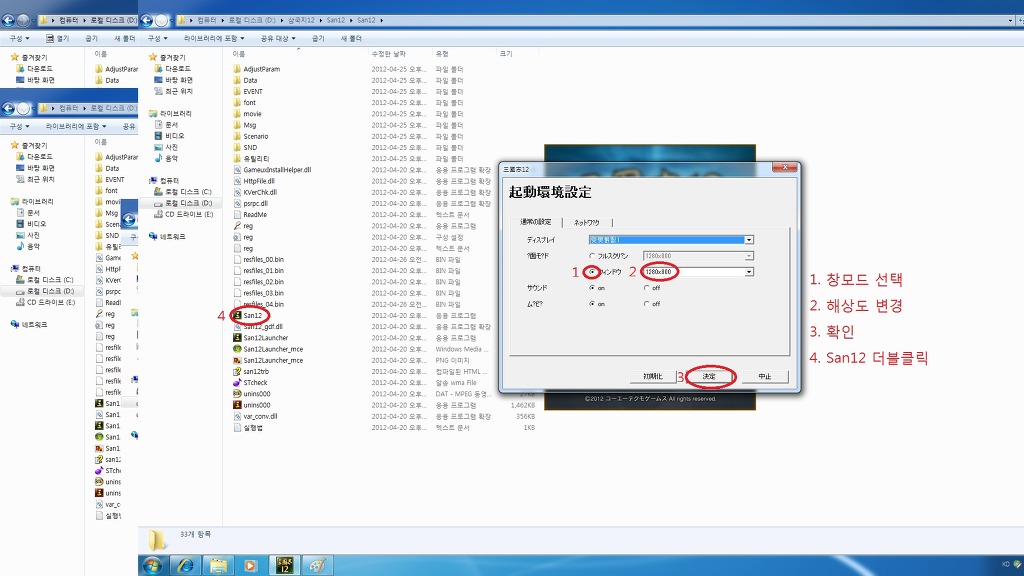Open 공유 대상 dropdown in main window
Screen dimensions: 1024x576
pos(278,39)
